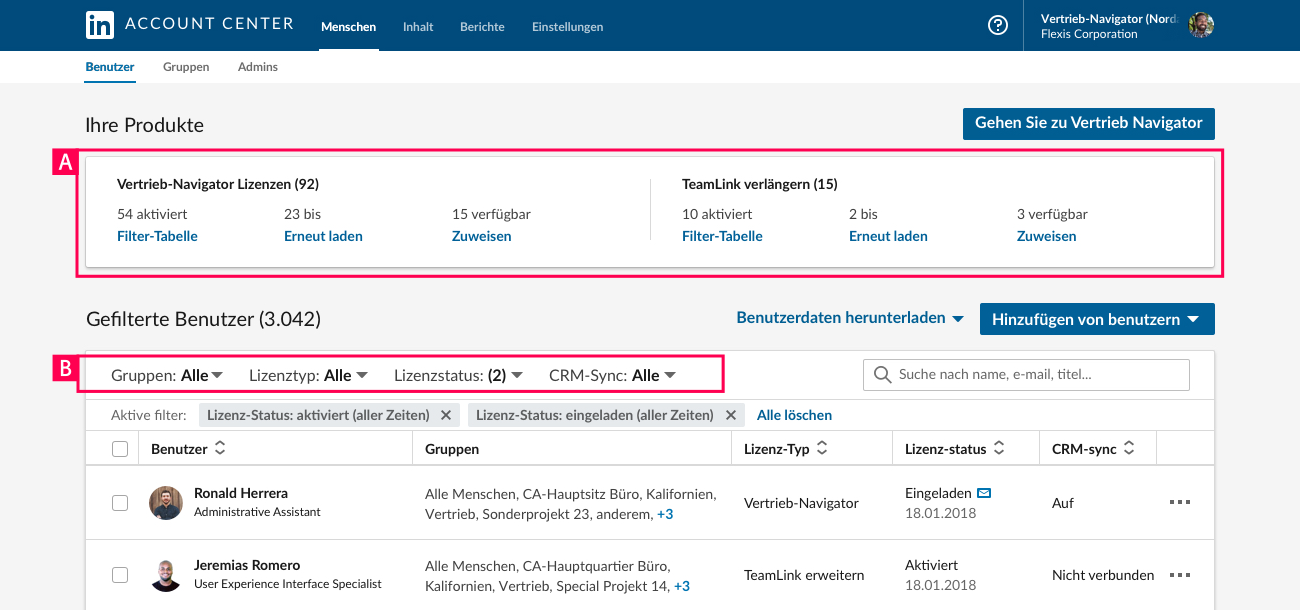
Task: Switch to the Benutzer tab
Action: 110,67
